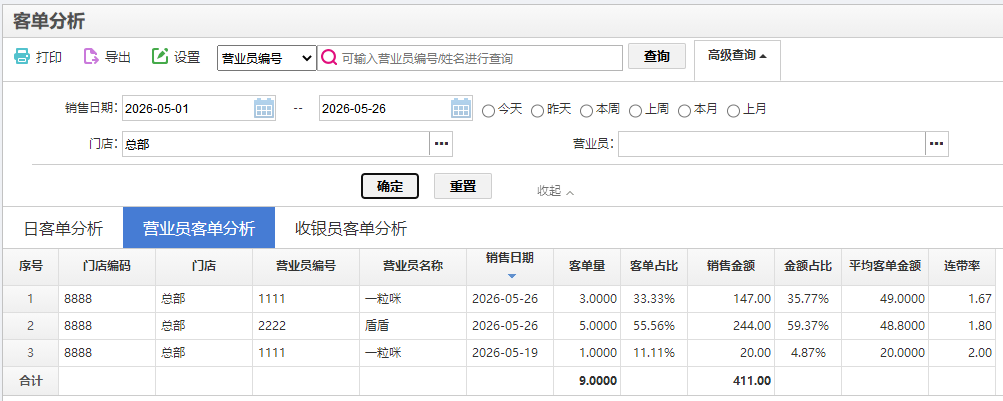Viewport: 1003px width, 401px height.
Task: Click the 销售金额 column header
Action: (x=731, y=266)
